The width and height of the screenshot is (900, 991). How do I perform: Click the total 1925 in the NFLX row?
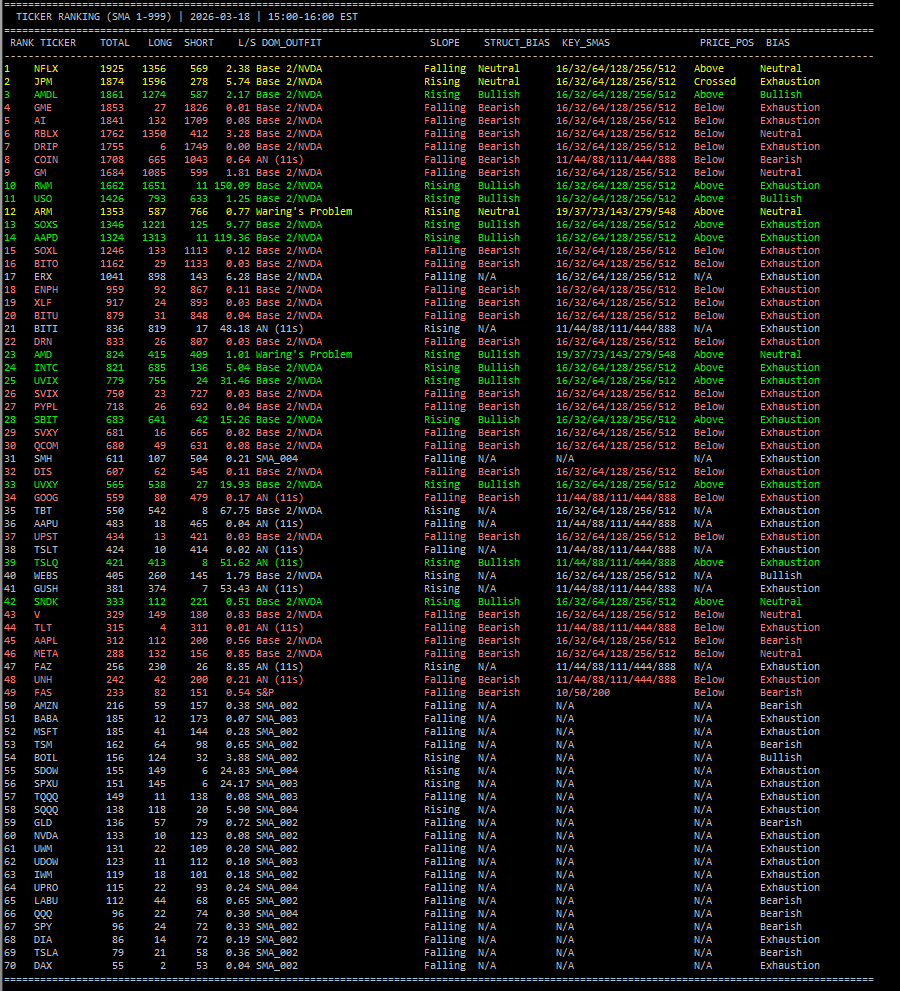point(112,68)
